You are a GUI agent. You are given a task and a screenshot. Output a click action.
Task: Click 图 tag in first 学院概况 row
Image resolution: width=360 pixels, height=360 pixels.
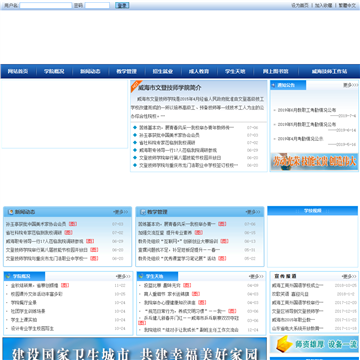coord(65,285)
